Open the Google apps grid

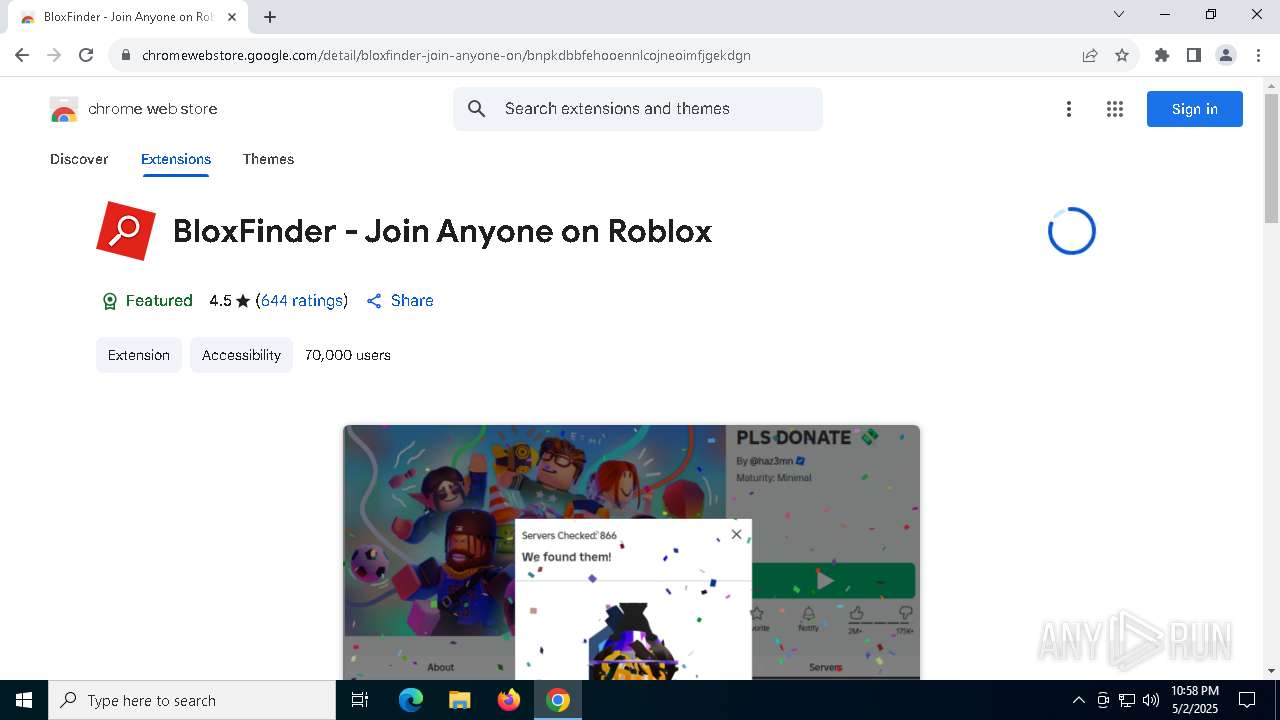pos(1115,109)
